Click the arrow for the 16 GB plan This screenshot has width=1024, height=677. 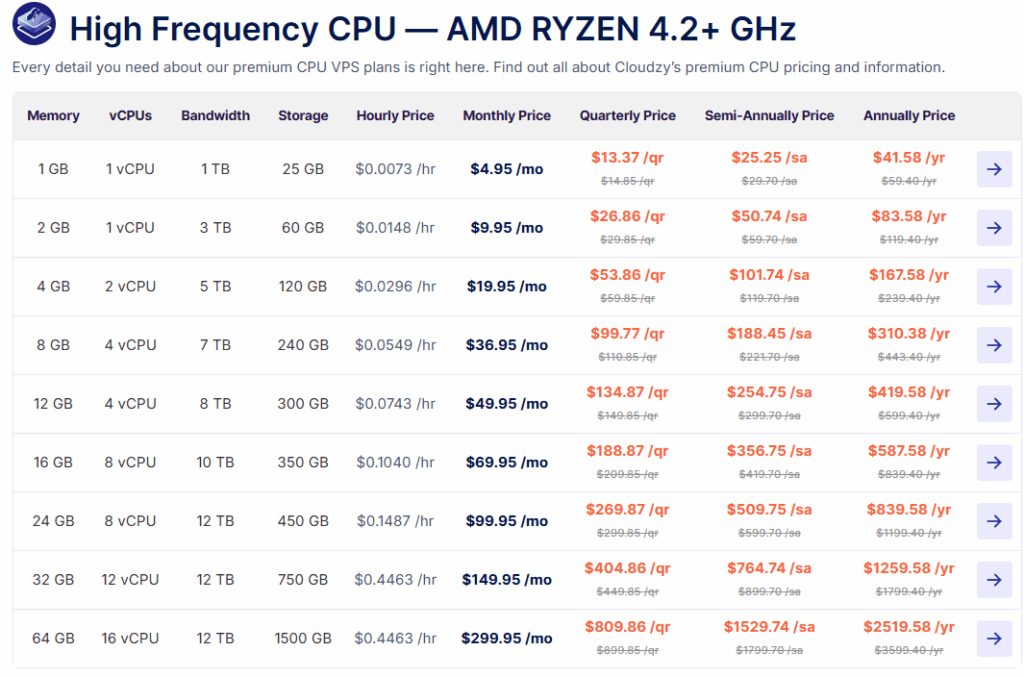pos(994,463)
